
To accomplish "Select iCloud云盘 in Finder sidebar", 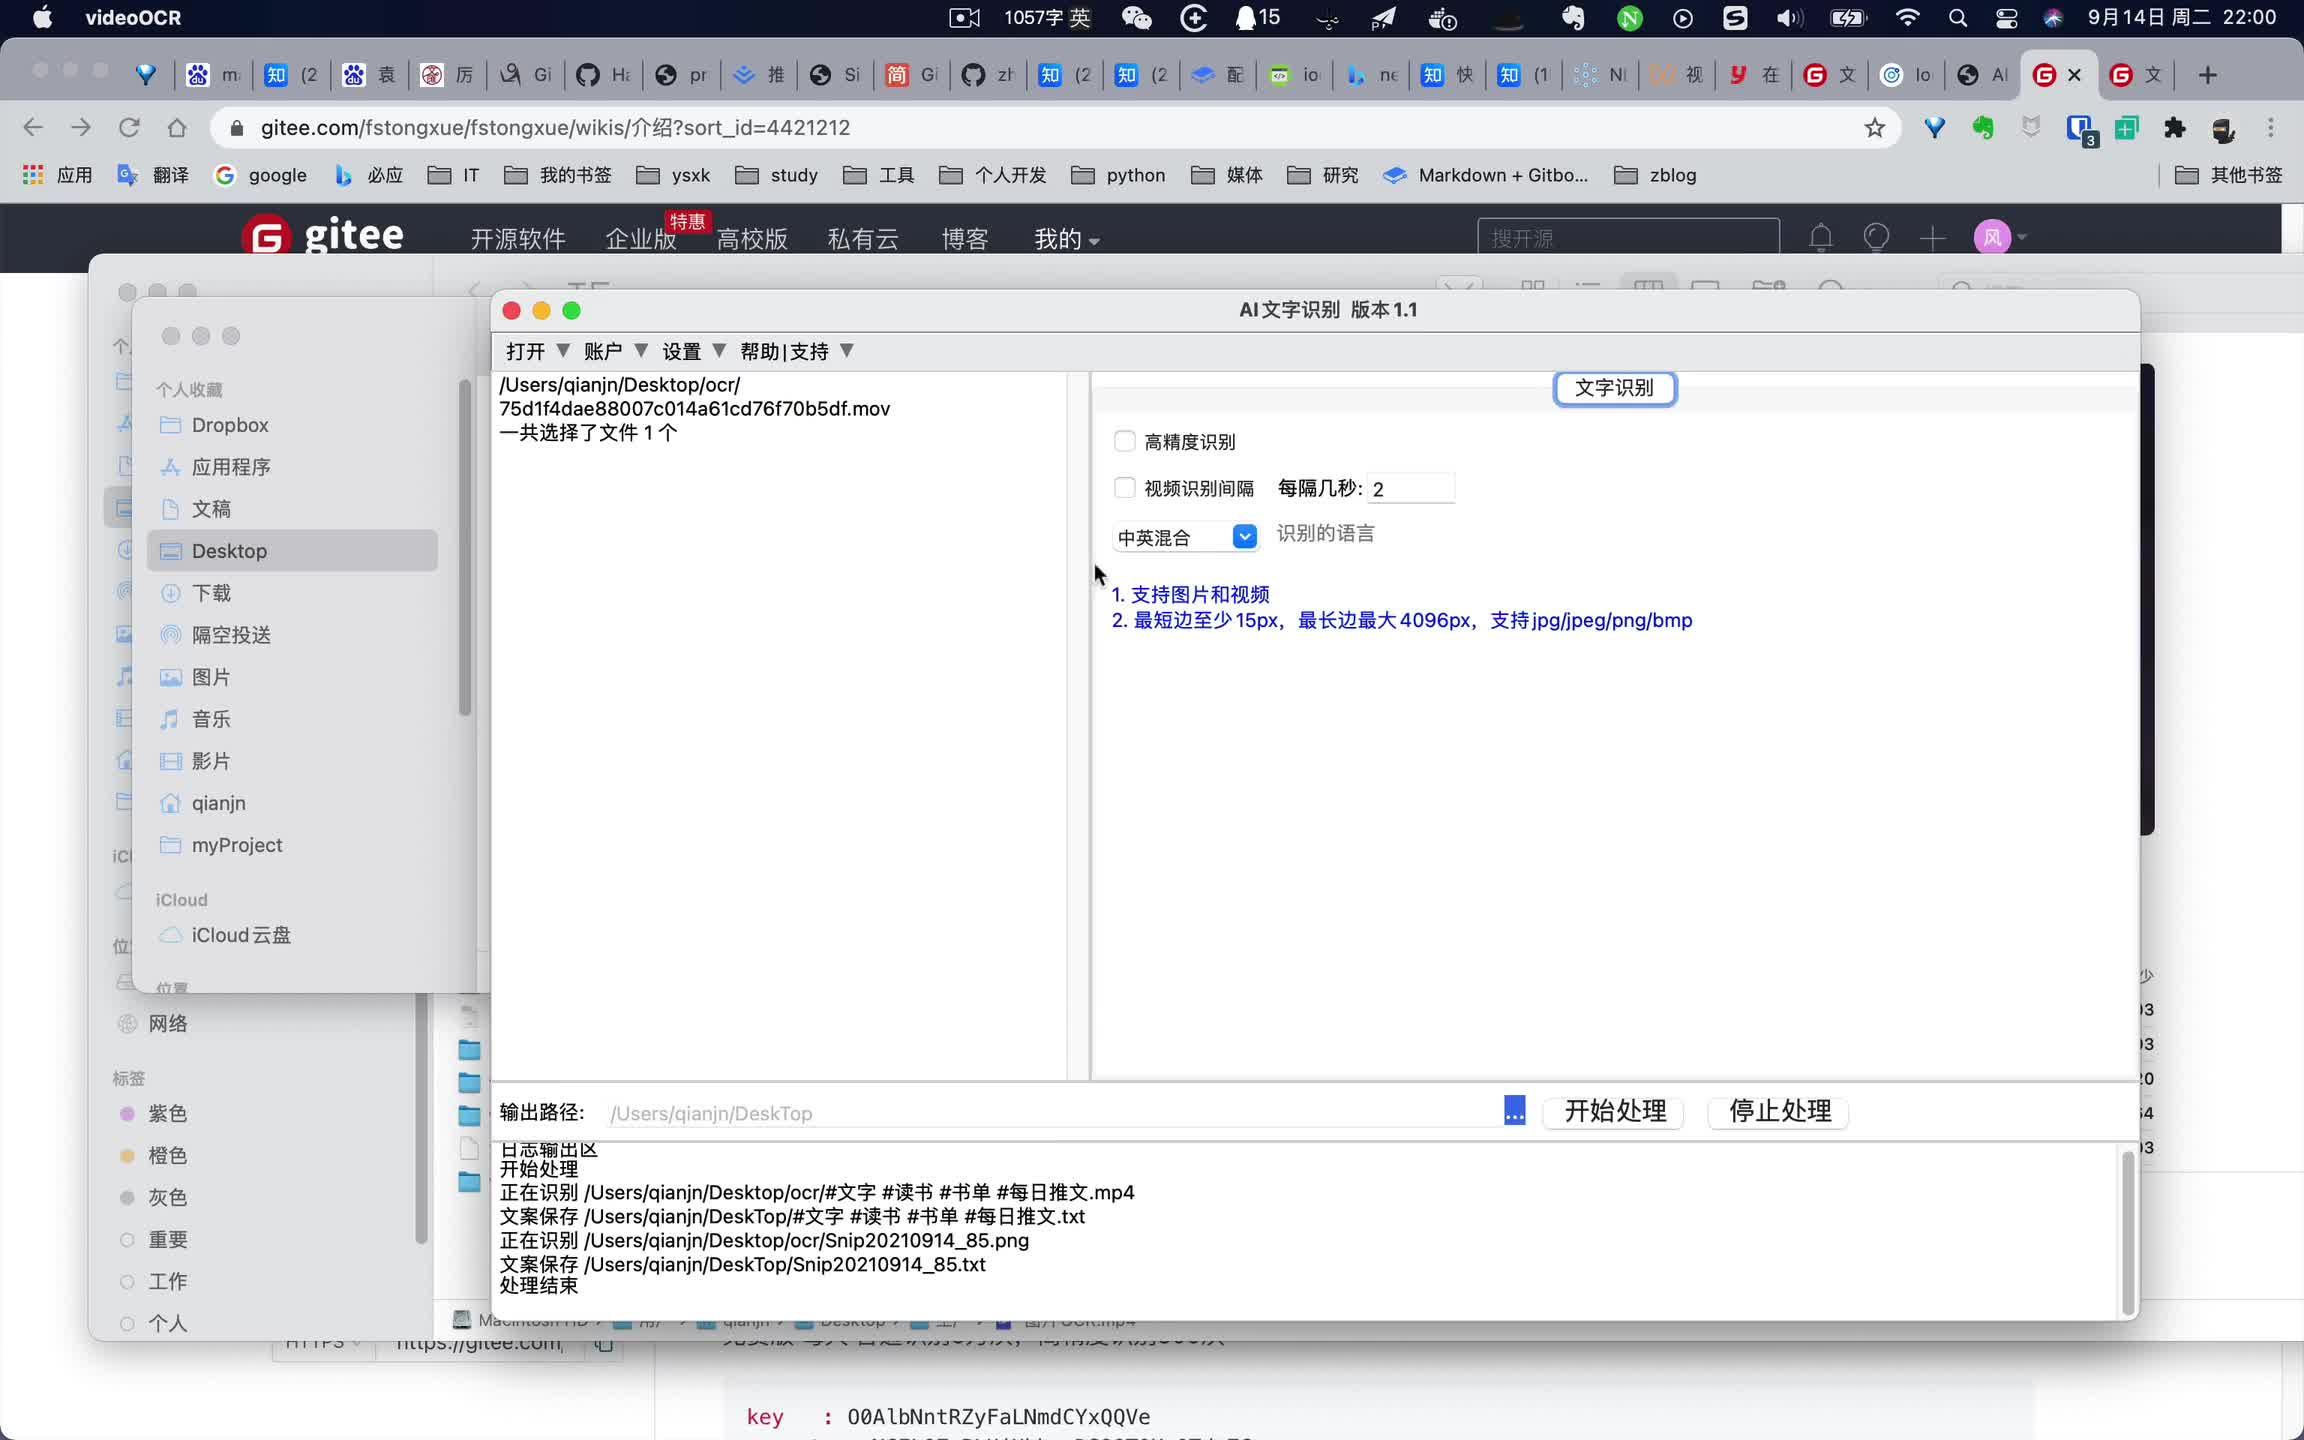I will [x=292, y=935].
